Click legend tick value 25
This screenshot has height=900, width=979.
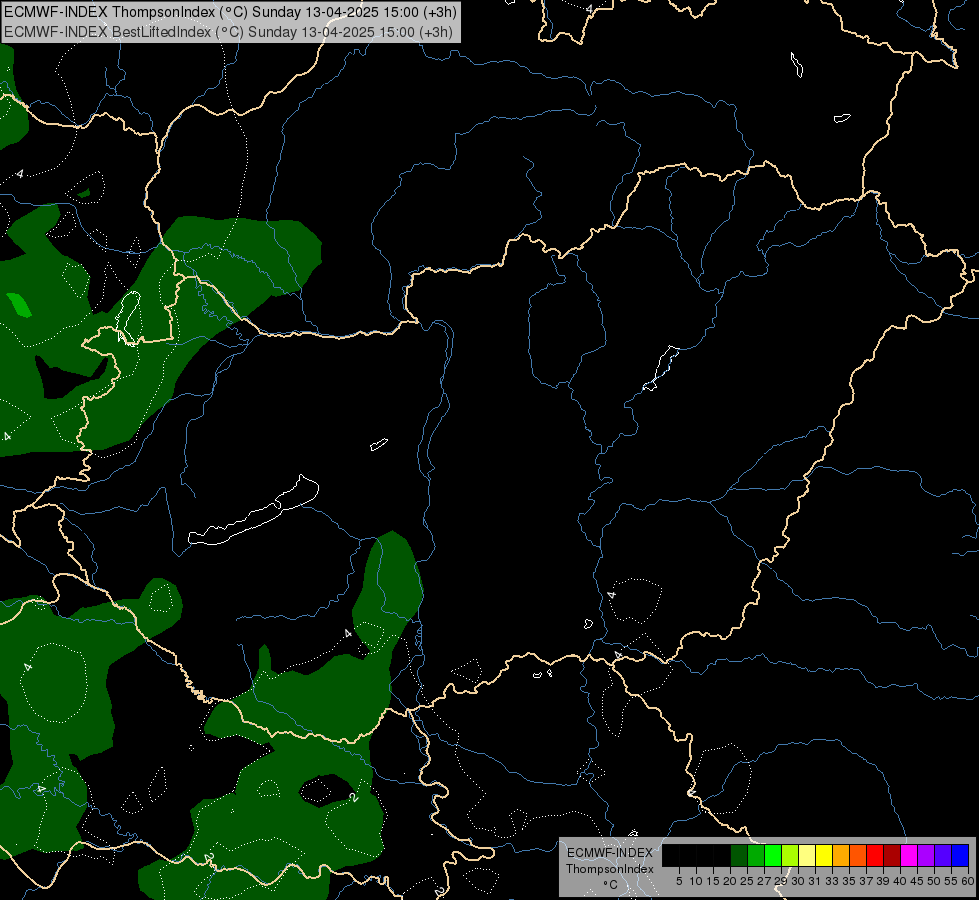coord(747,881)
